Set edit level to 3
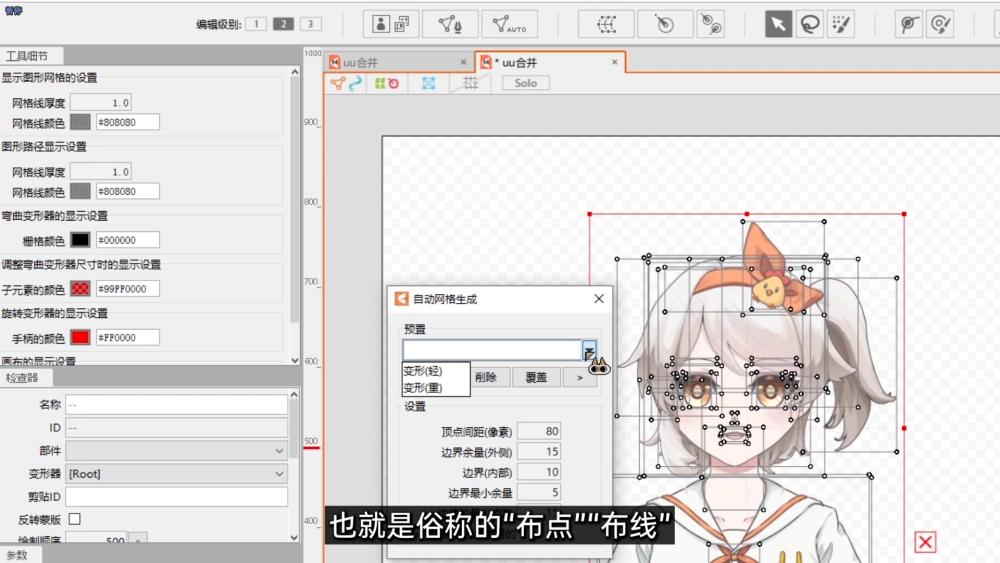 tap(311, 24)
